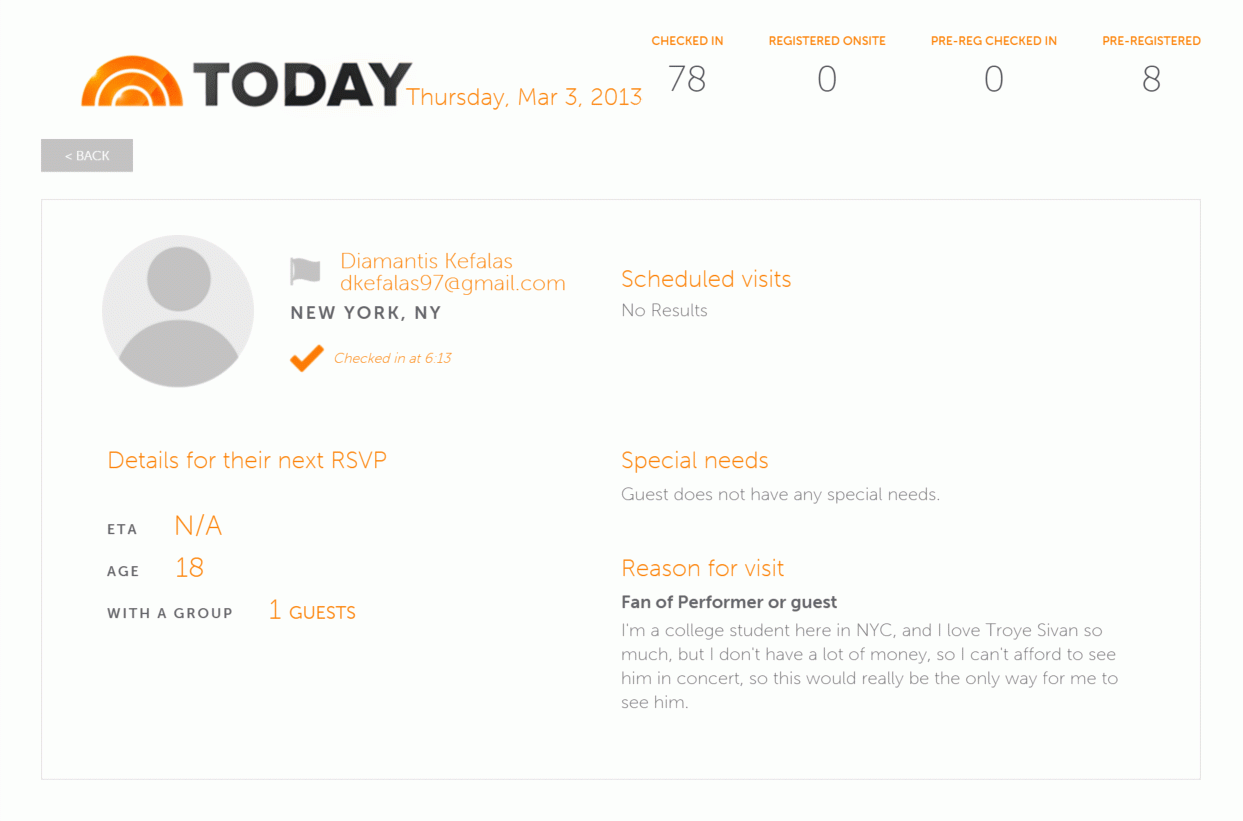The height and width of the screenshot is (821, 1243).
Task: Select the PRE-REGISTERED counter
Action: click(1151, 66)
